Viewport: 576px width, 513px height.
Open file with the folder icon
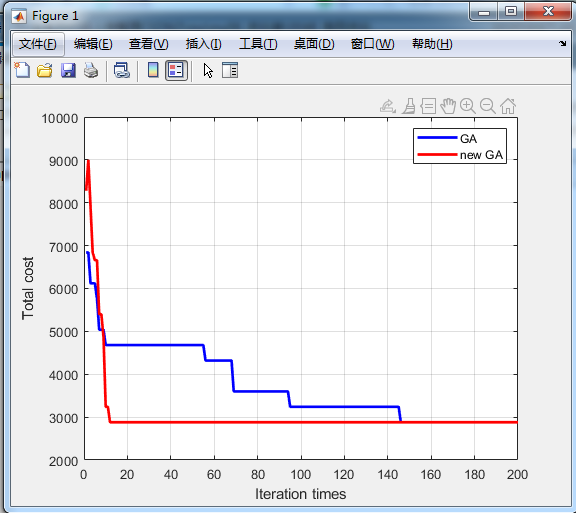coord(45,70)
